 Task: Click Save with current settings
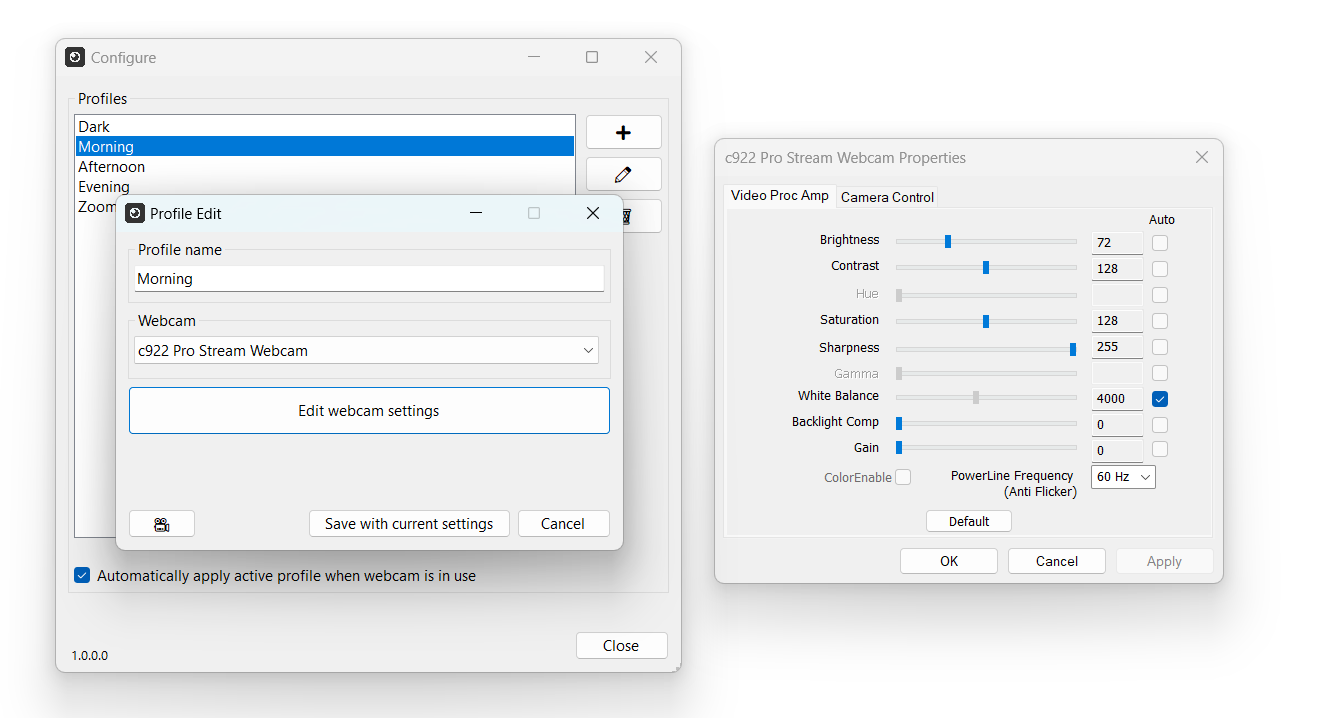pos(409,523)
